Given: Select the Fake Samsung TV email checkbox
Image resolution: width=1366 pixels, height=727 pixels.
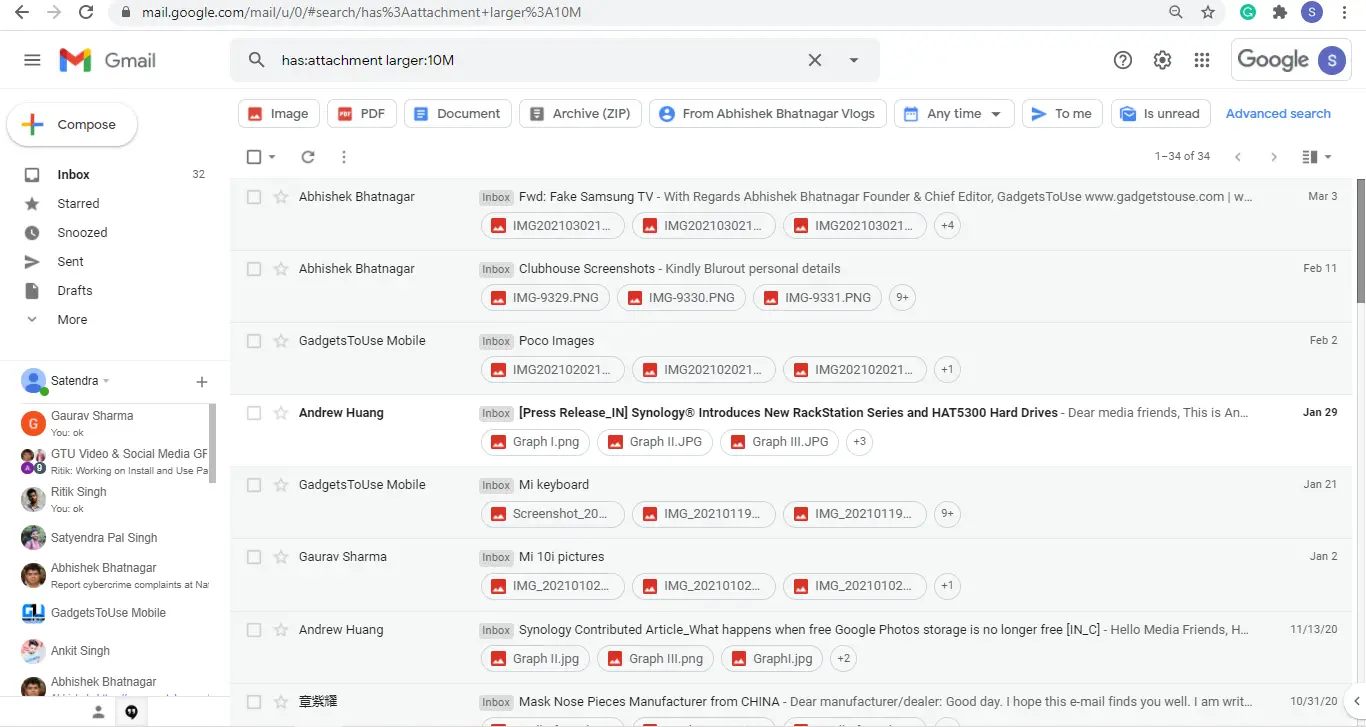Looking at the screenshot, I should [x=254, y=197].
